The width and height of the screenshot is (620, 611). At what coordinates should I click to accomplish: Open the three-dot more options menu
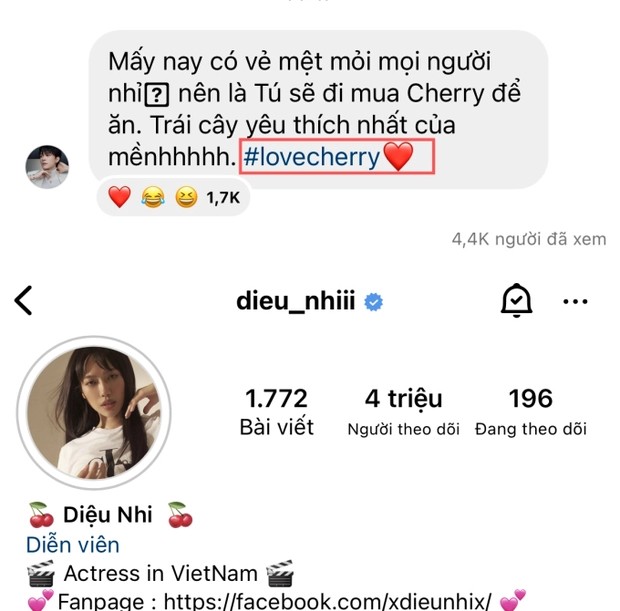tap(575, 301)
